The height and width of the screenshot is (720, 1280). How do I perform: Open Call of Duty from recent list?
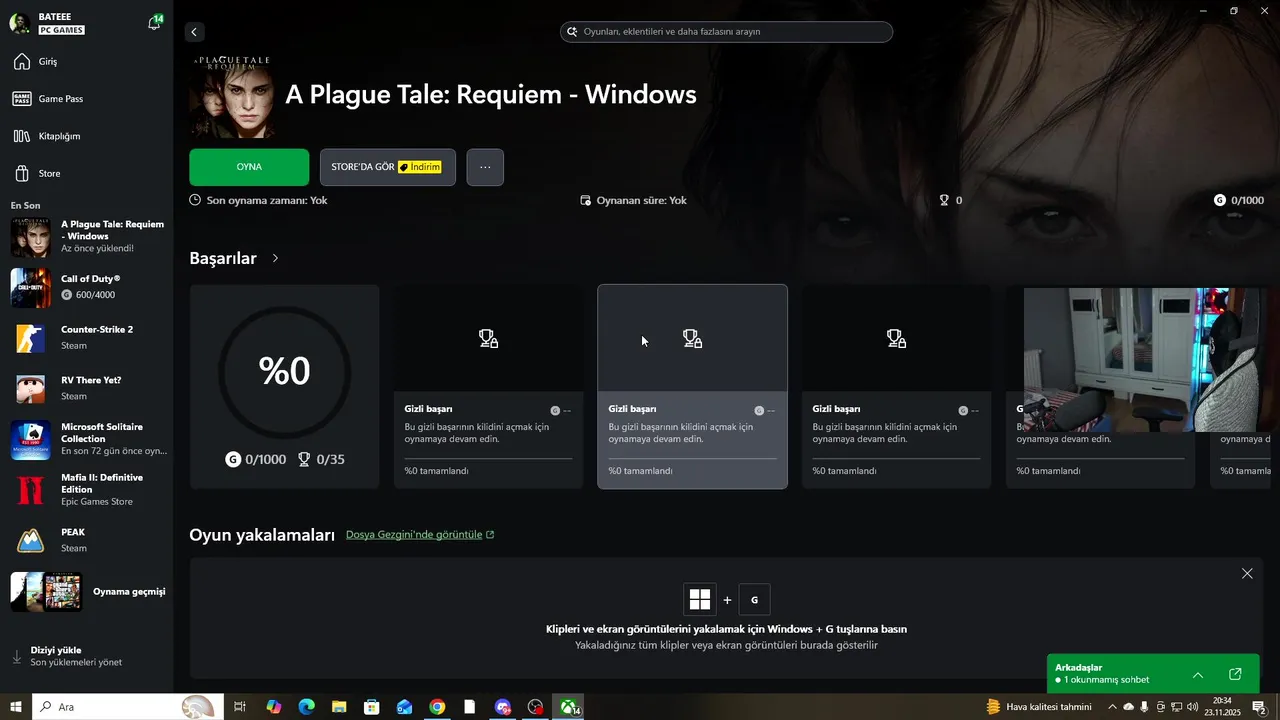tap(87, 287)
